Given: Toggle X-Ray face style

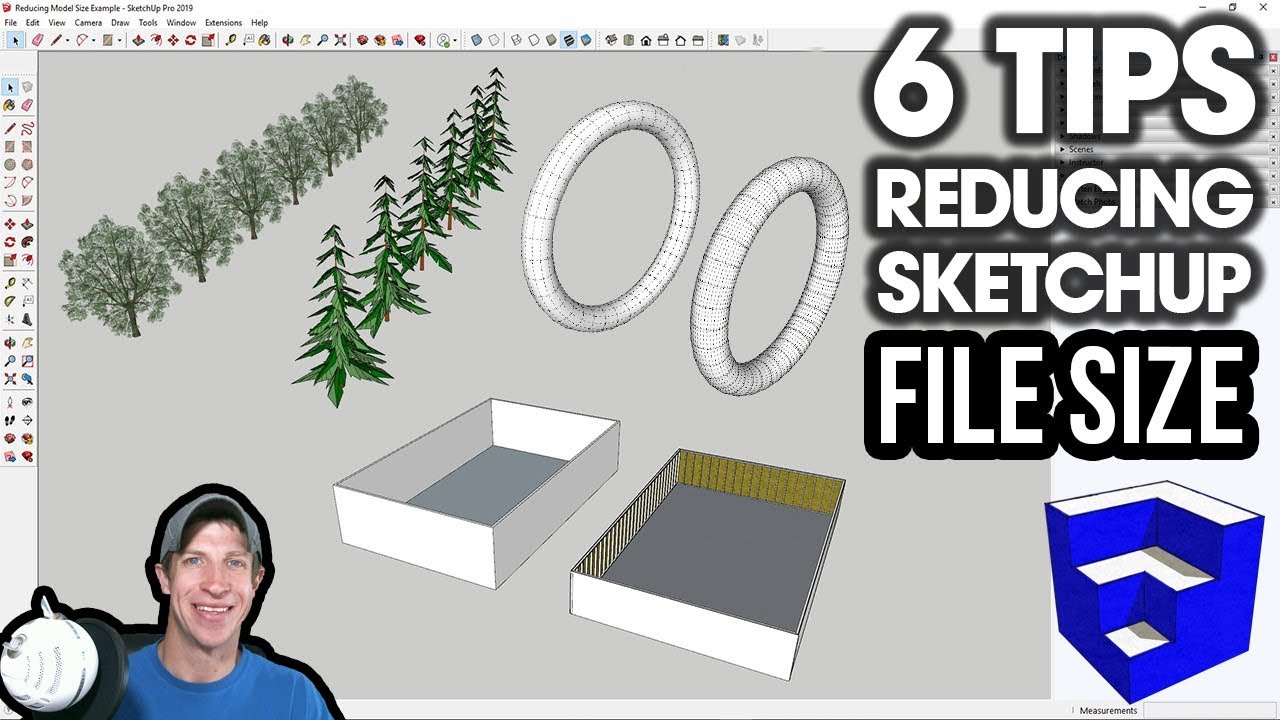Looking at the screenshot, I should [476, 40].
